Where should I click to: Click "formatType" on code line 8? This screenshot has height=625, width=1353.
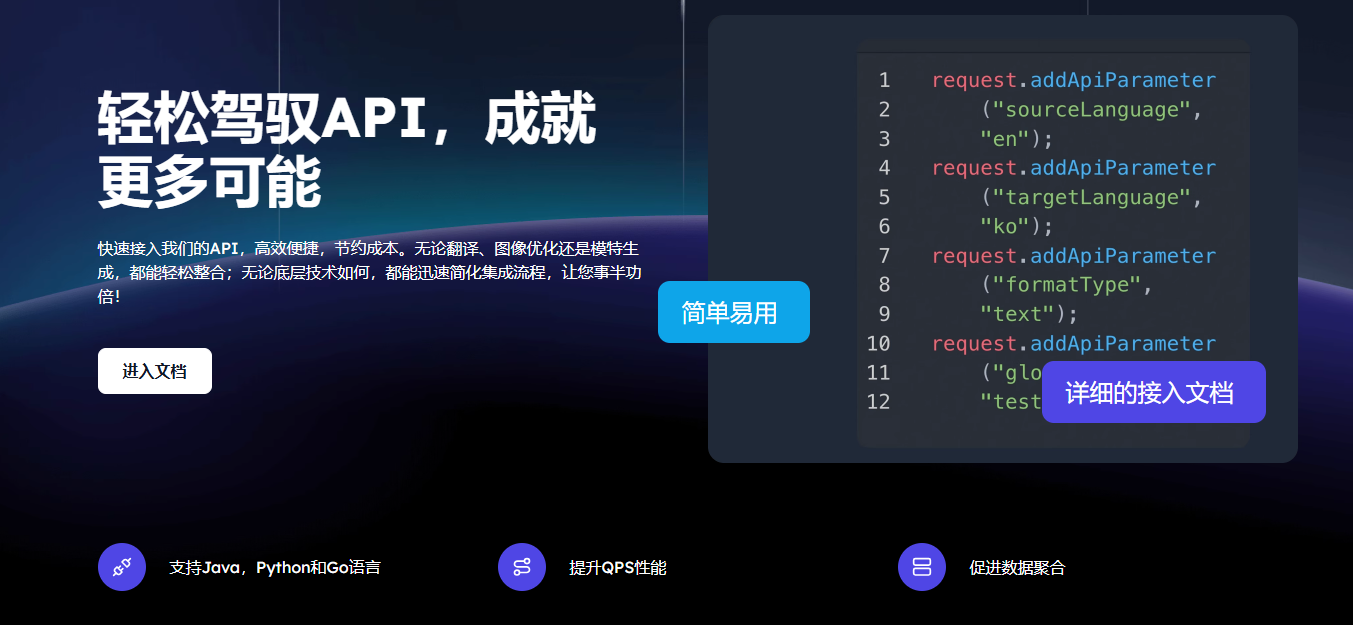coord(1067,285)
